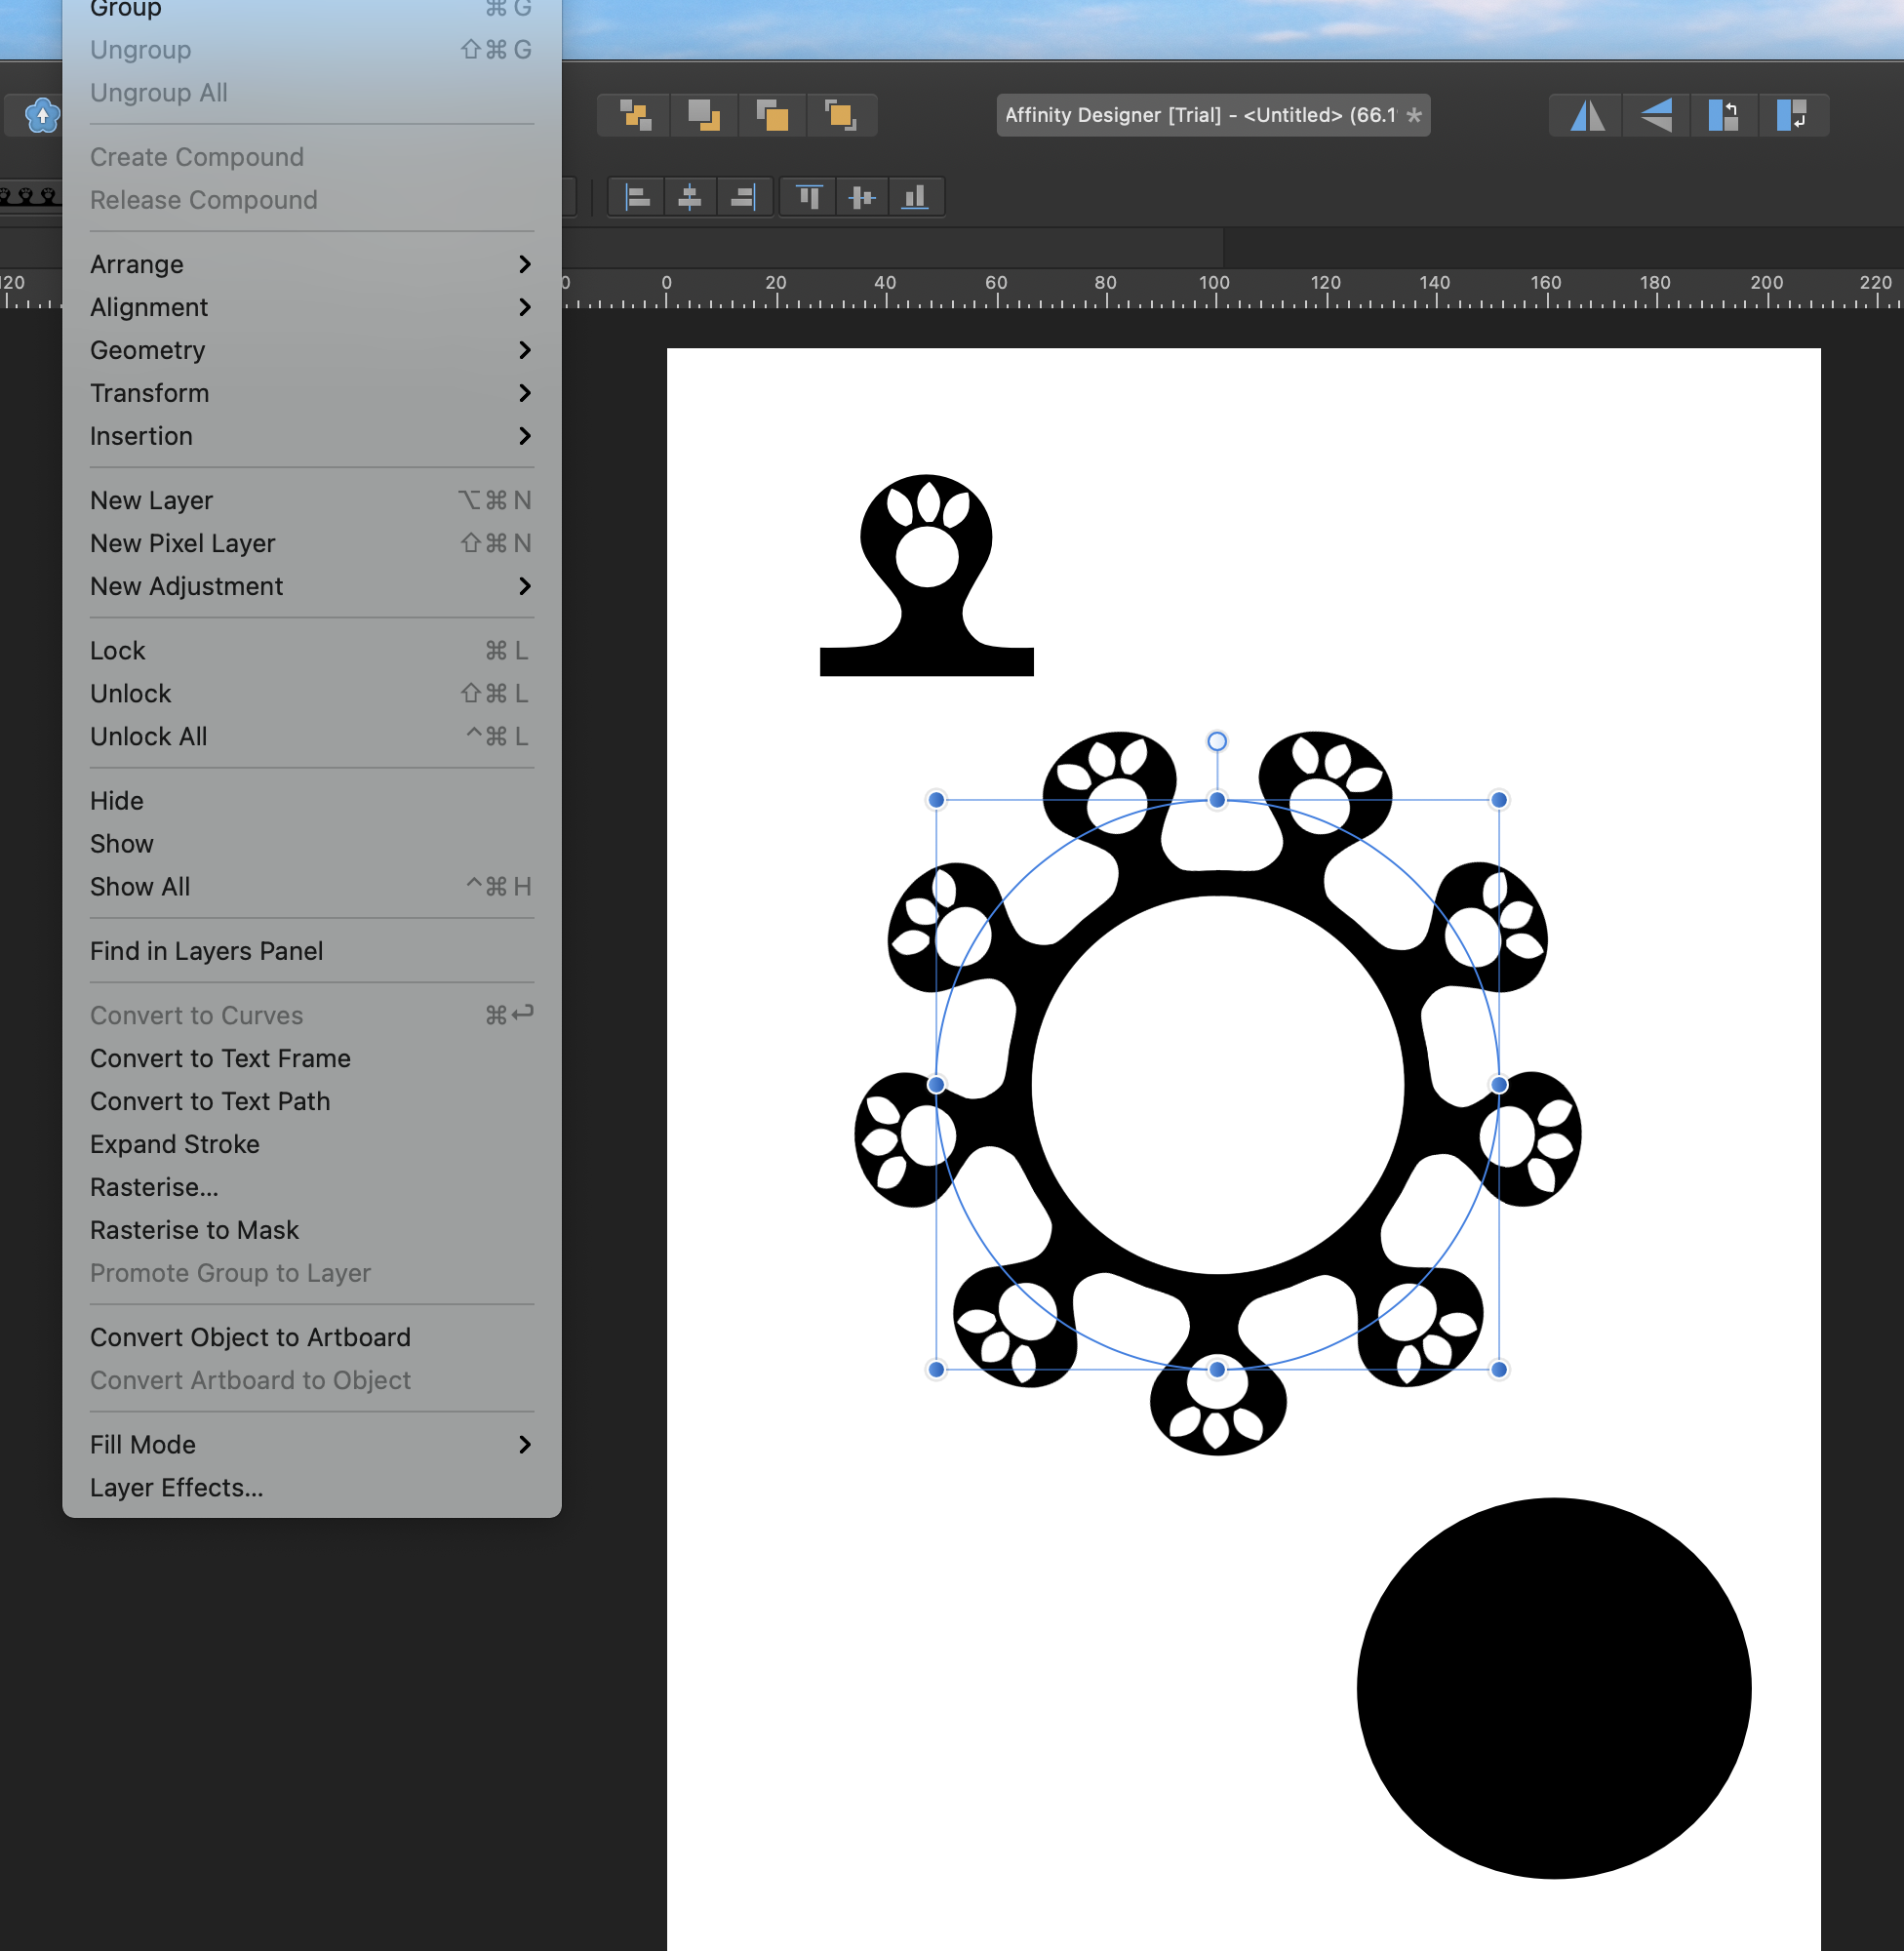This screenshot has height=1951, width=1904.
Task: Expand the New Adjustment submenu
Action: [311, 586]
